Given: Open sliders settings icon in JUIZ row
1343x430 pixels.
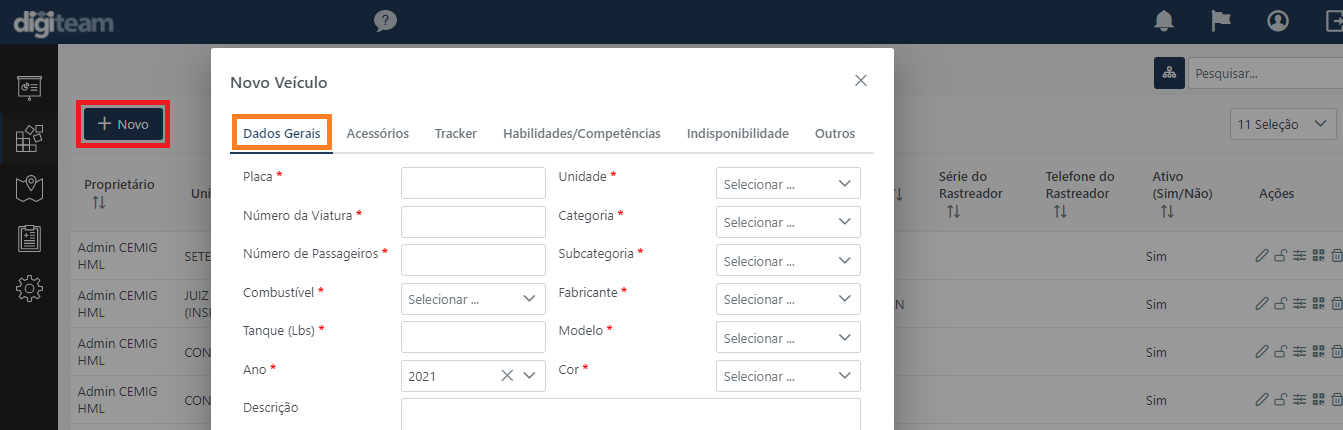Looking at the screenshot, I should tap(1299, 304).
